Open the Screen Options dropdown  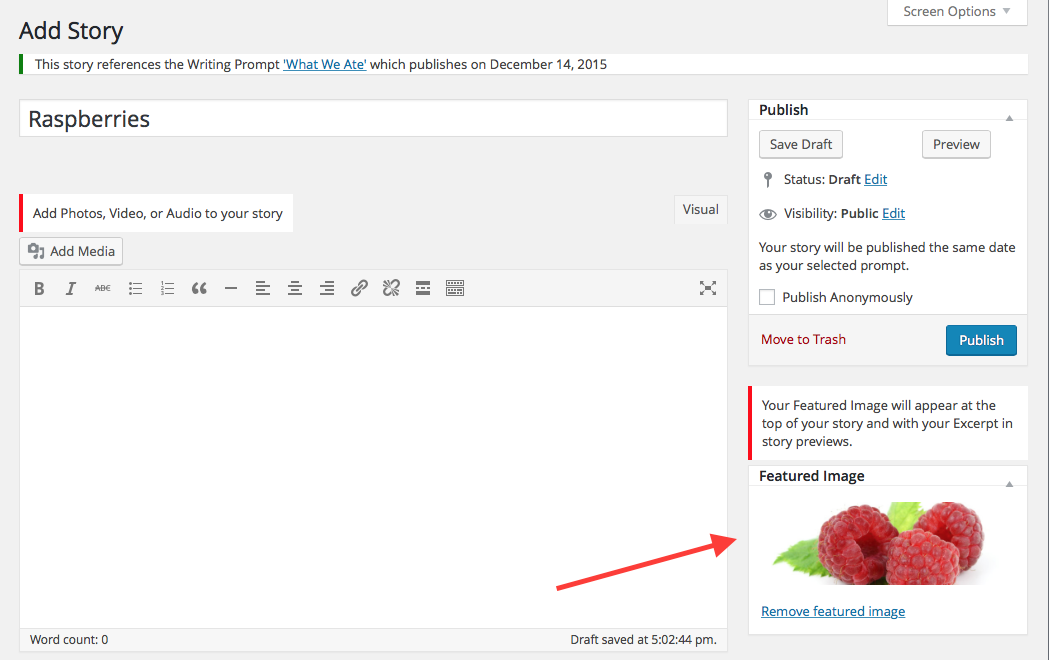[x=958, y=12]
